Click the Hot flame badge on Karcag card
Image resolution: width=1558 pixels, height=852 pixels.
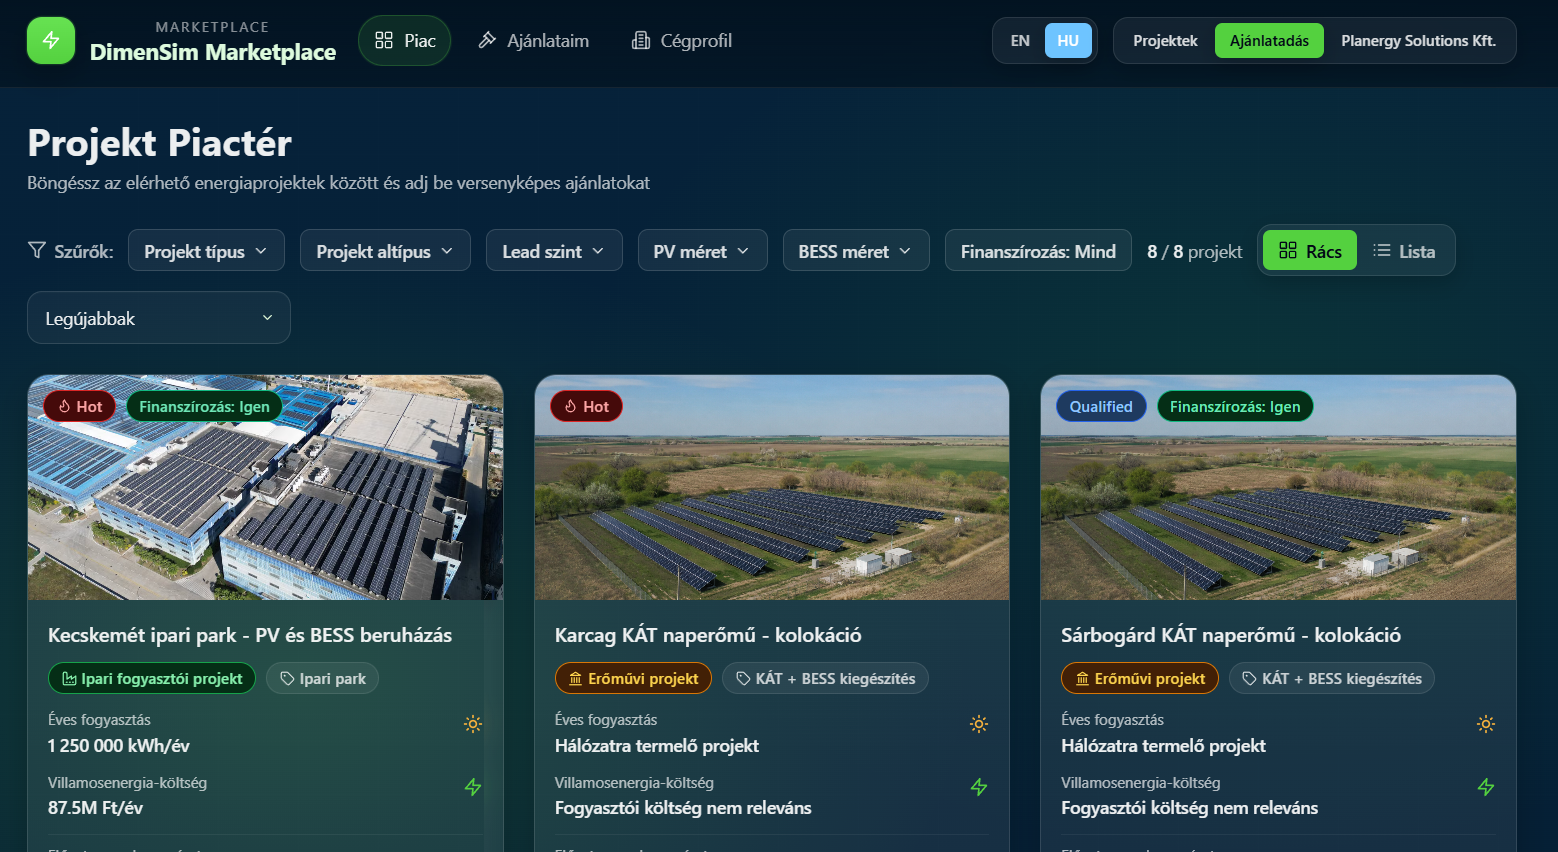[587, 406]
